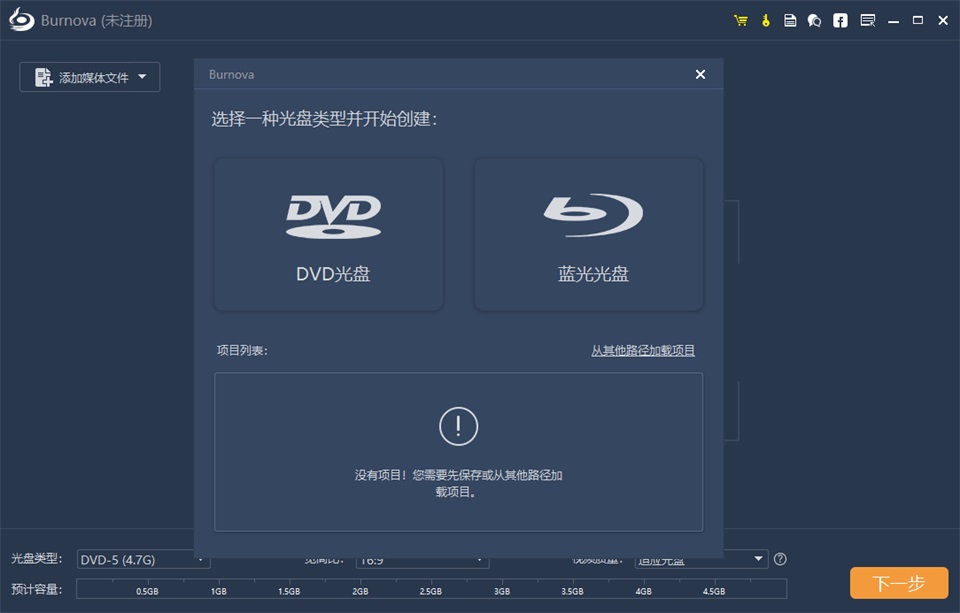
Task: Click the 光盘类型 label
Action: tap(36, 558)
